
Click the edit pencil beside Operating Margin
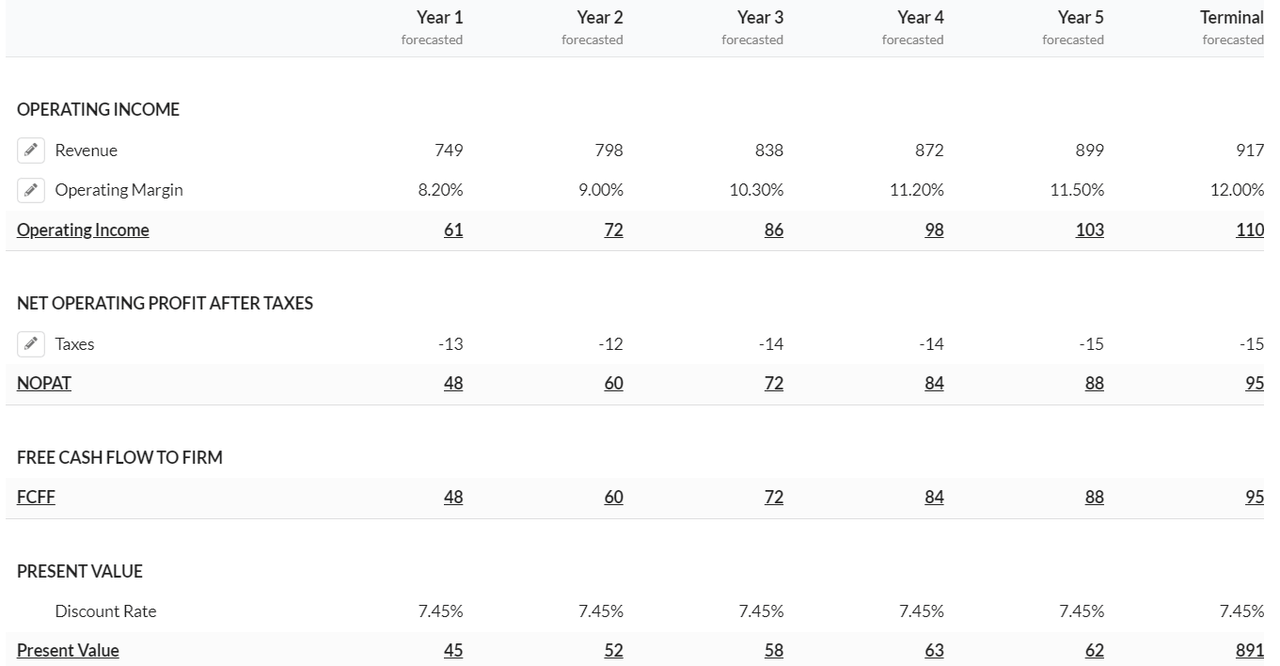(x=31, y=190)
